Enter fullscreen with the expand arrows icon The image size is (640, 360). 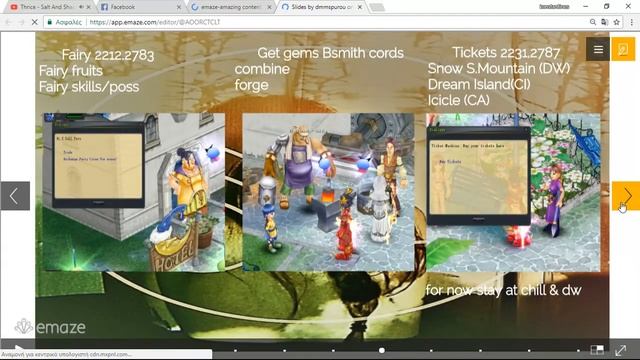pos(621,350)
